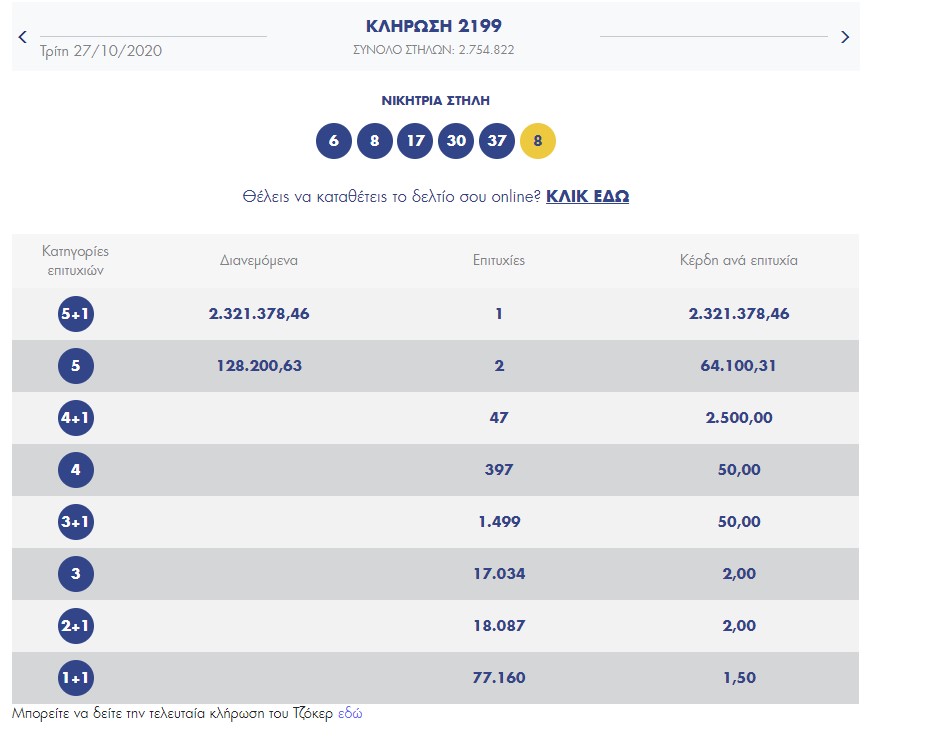Click the draw date Τρίτη 27/10/2020
This screenshot has height=752, width=938.
(101, 51)
